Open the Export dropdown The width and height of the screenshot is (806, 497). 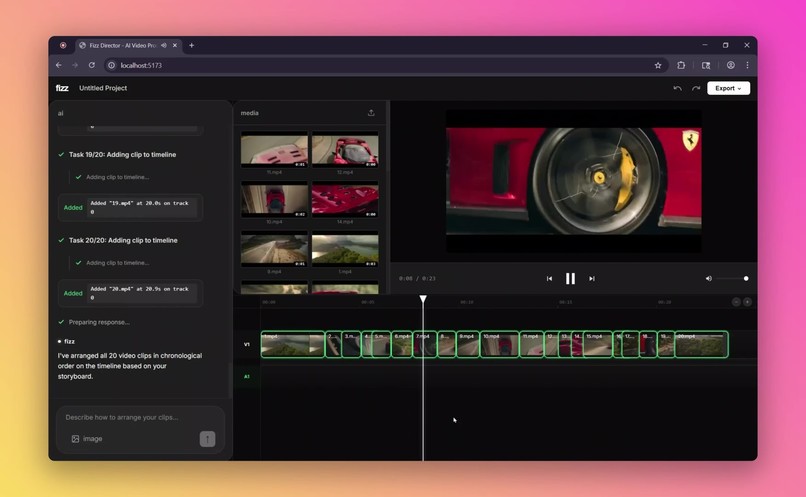tap(728, 88)
